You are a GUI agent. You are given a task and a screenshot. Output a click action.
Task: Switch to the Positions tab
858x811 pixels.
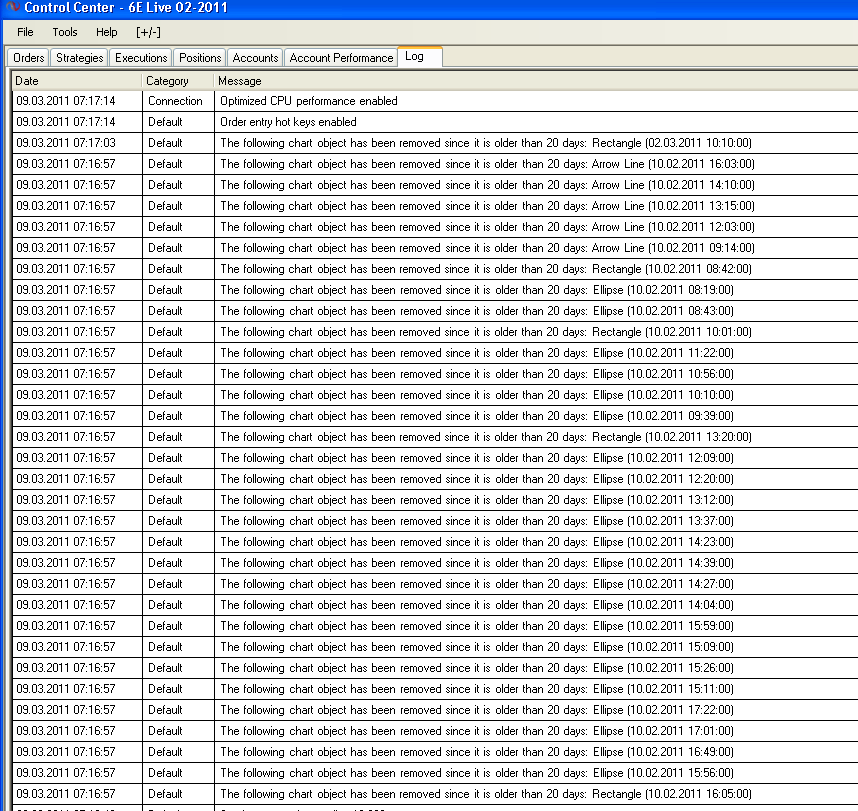pyautogui.click(x=200, y=58)
